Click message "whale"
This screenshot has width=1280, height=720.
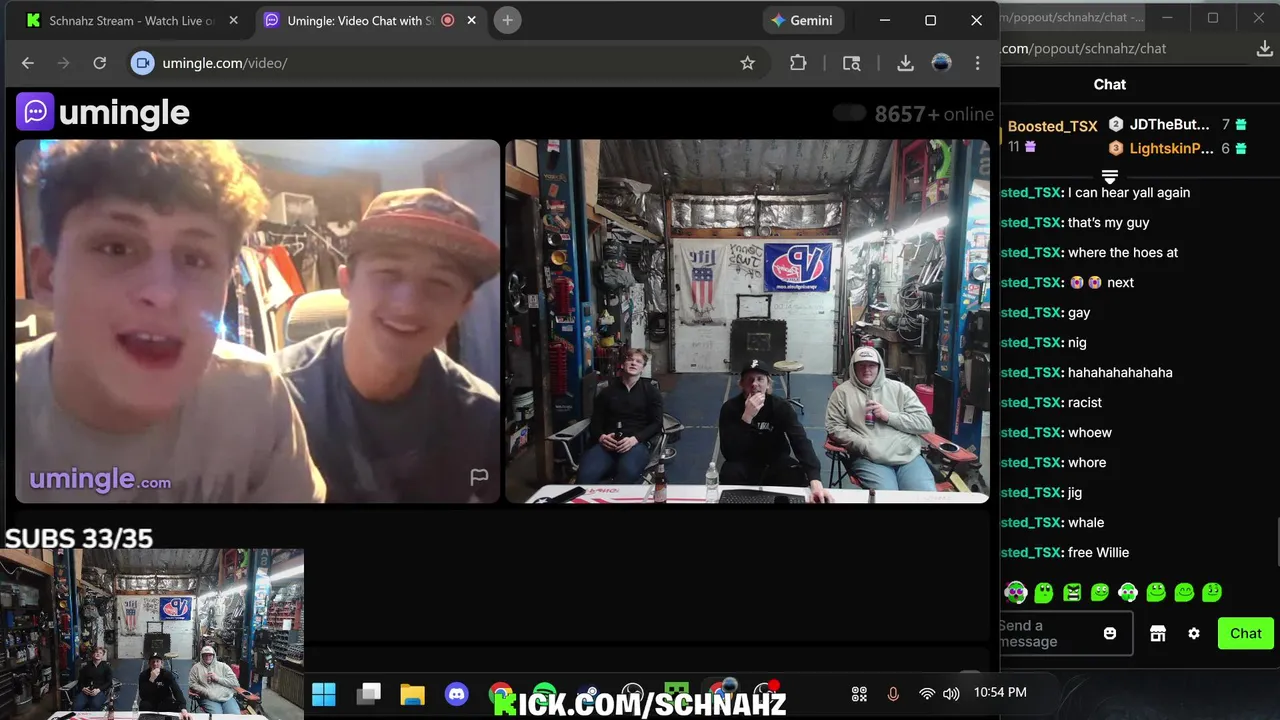1086,522
